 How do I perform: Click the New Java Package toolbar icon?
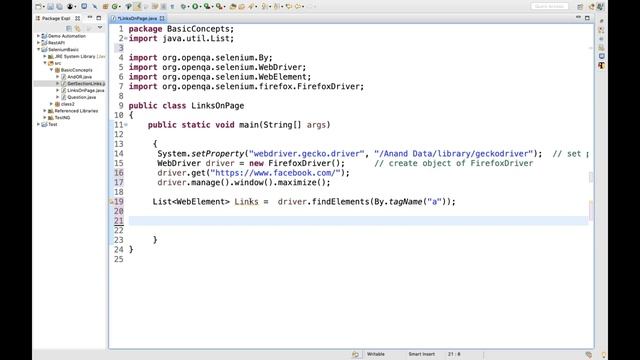105,6
